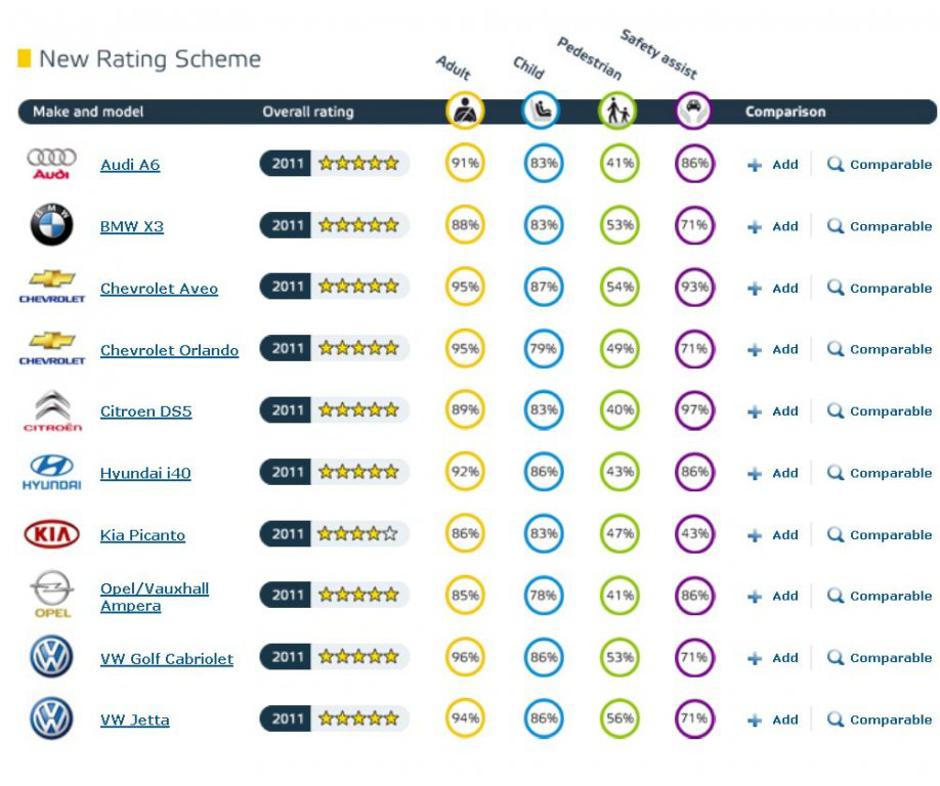Click the Adult occupant header icon

click(464, 110)
